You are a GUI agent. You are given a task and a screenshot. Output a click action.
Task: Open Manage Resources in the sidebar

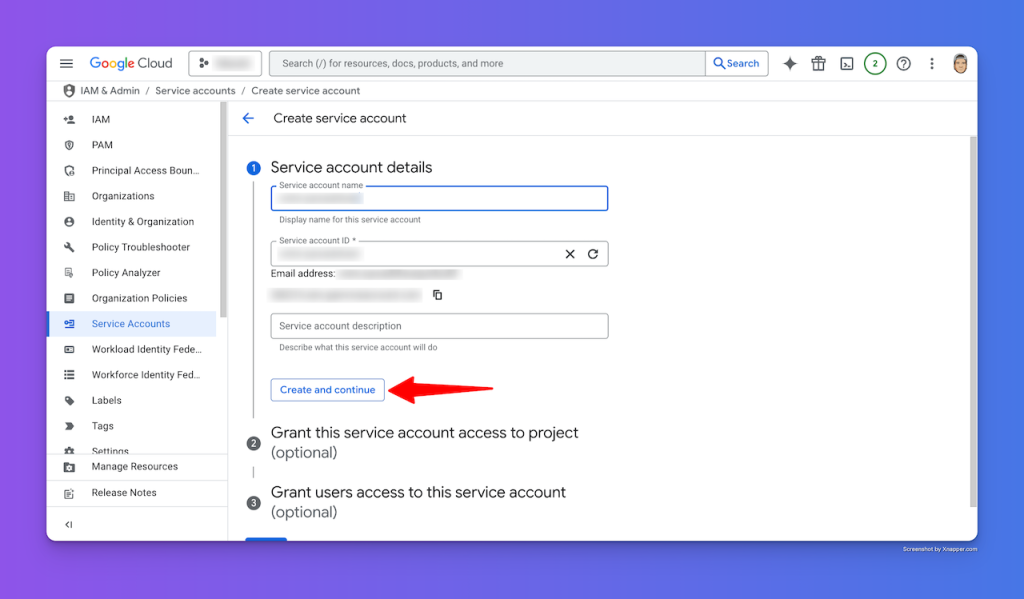coord(137,467)
